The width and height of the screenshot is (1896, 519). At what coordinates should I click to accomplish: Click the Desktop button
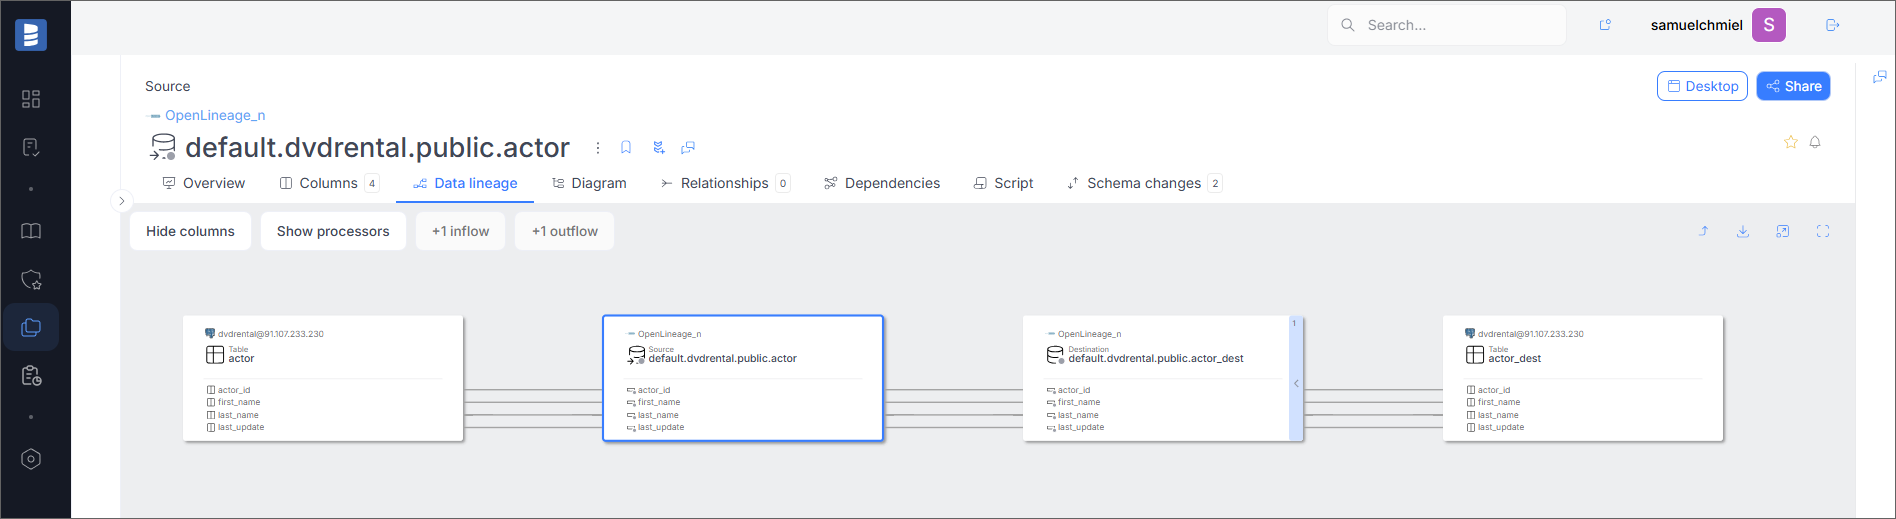pos(1702,86)
